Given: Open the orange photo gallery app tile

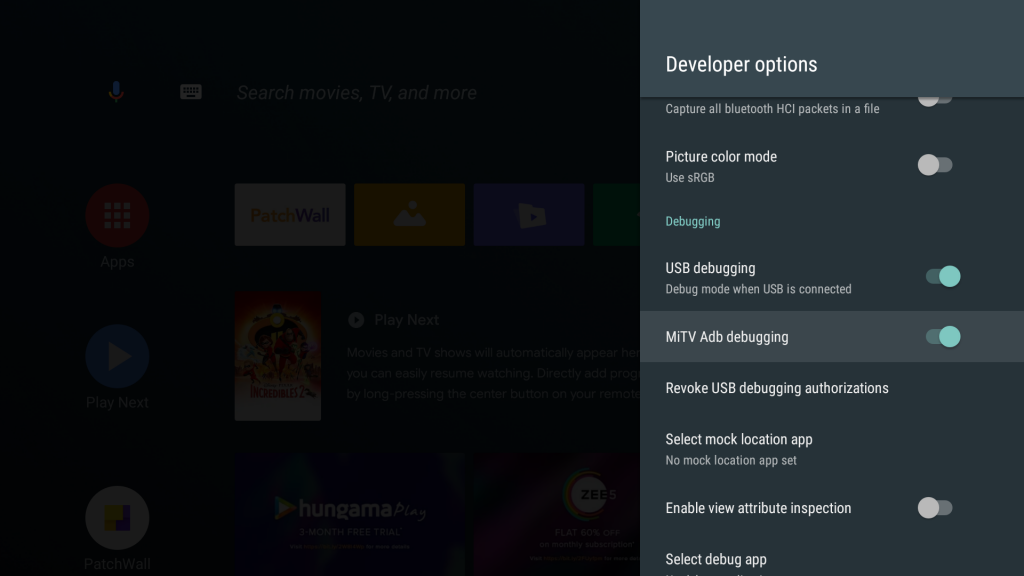Looking at the screenshot, I should coord(409,215).
